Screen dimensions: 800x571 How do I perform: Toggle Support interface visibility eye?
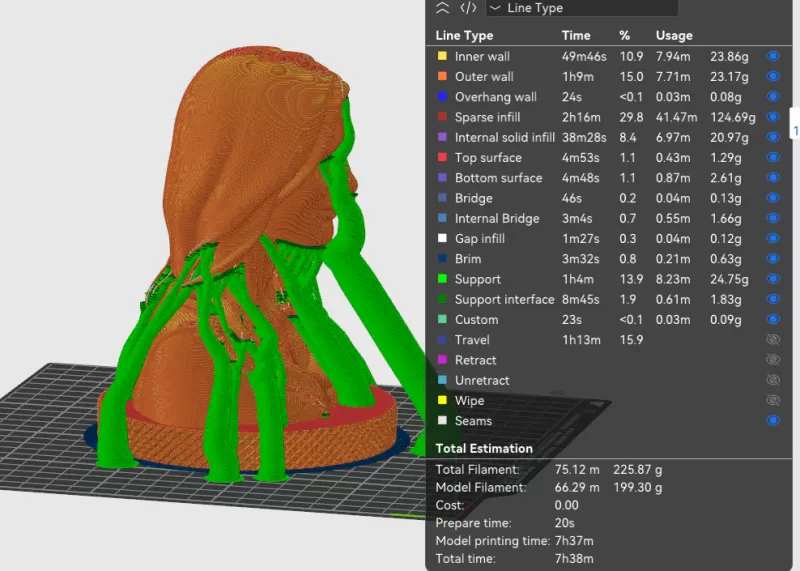pos(772,300)
